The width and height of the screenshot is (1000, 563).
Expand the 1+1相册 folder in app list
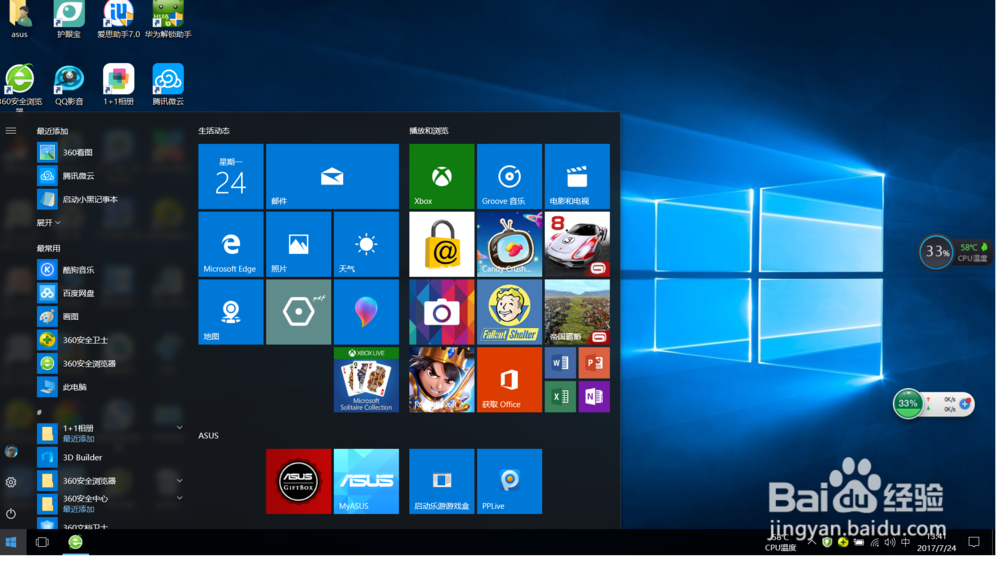point(180,428)
